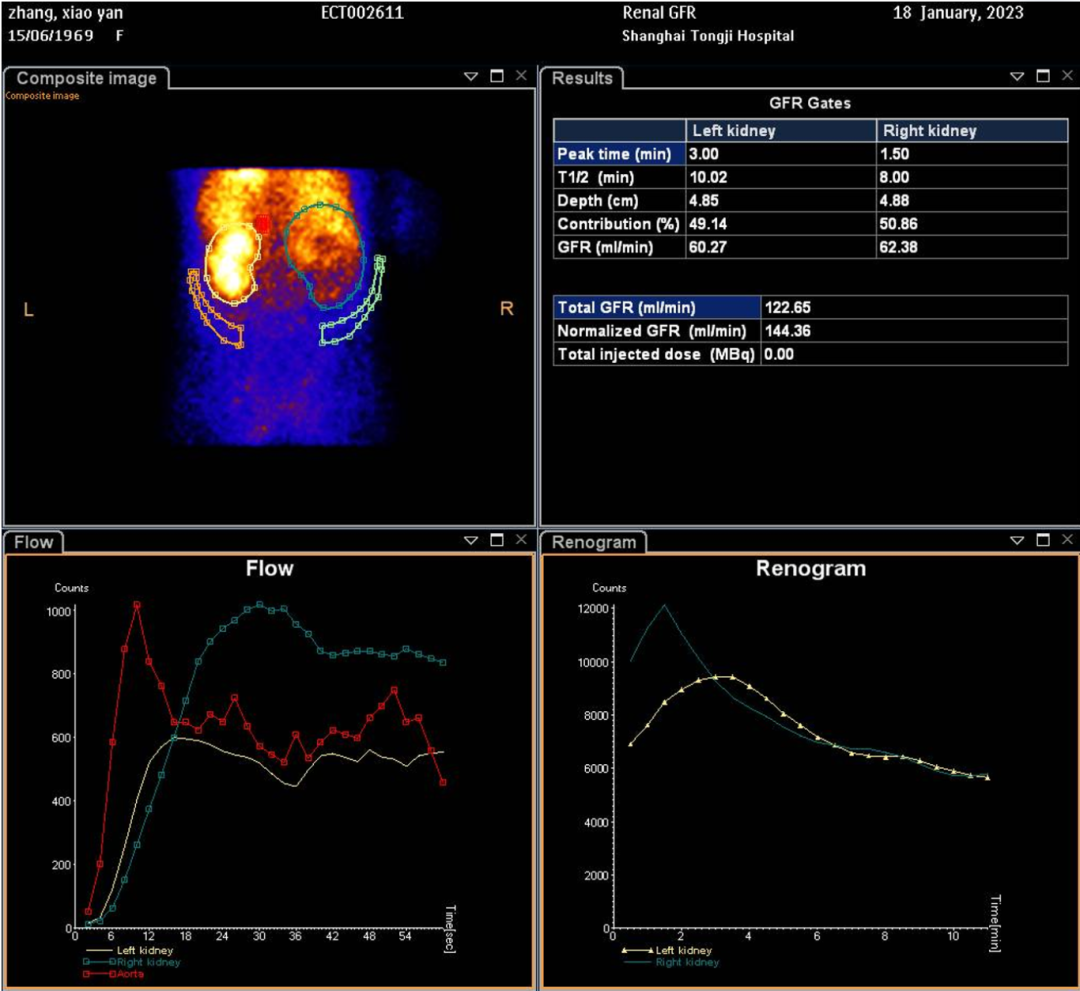Maximize the Flow panel
This screenshot has width=1080, height=991.
click(x=497, y=540)
